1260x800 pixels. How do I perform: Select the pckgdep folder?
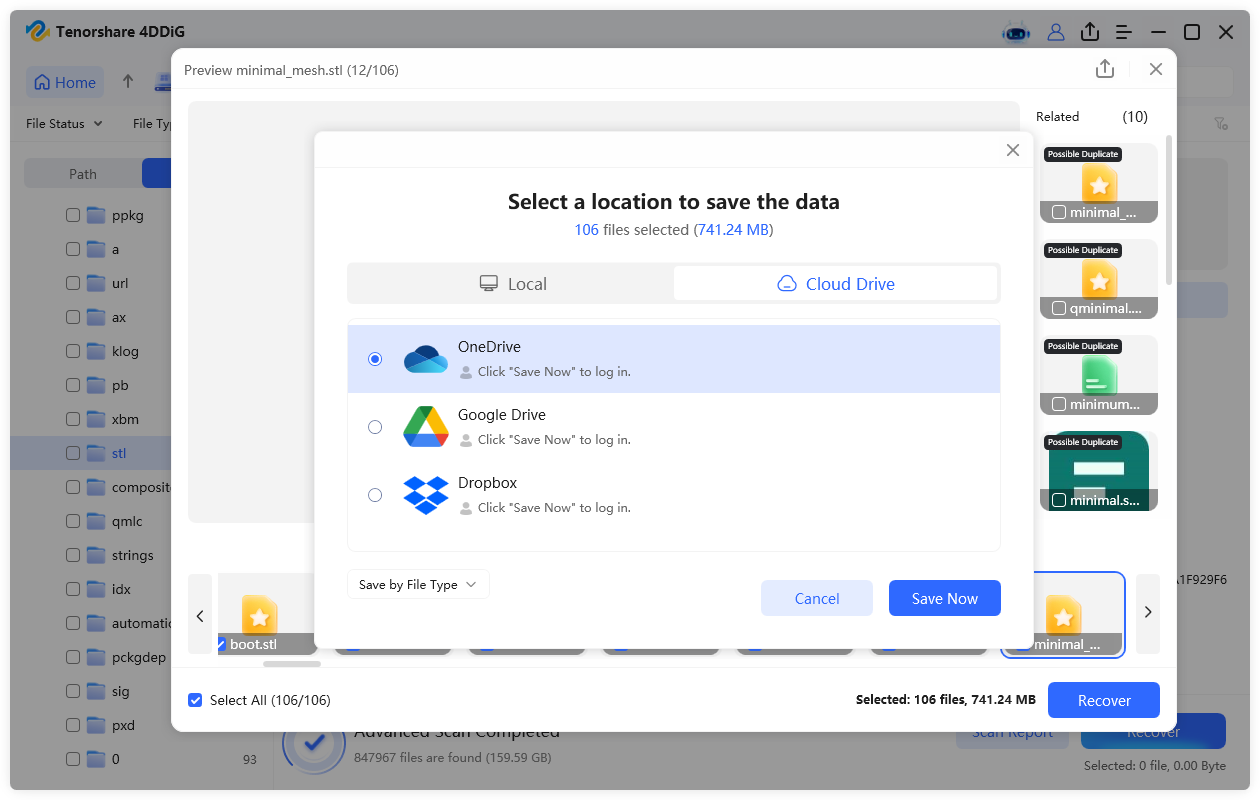pyautogui.click(x=138, y=657)
